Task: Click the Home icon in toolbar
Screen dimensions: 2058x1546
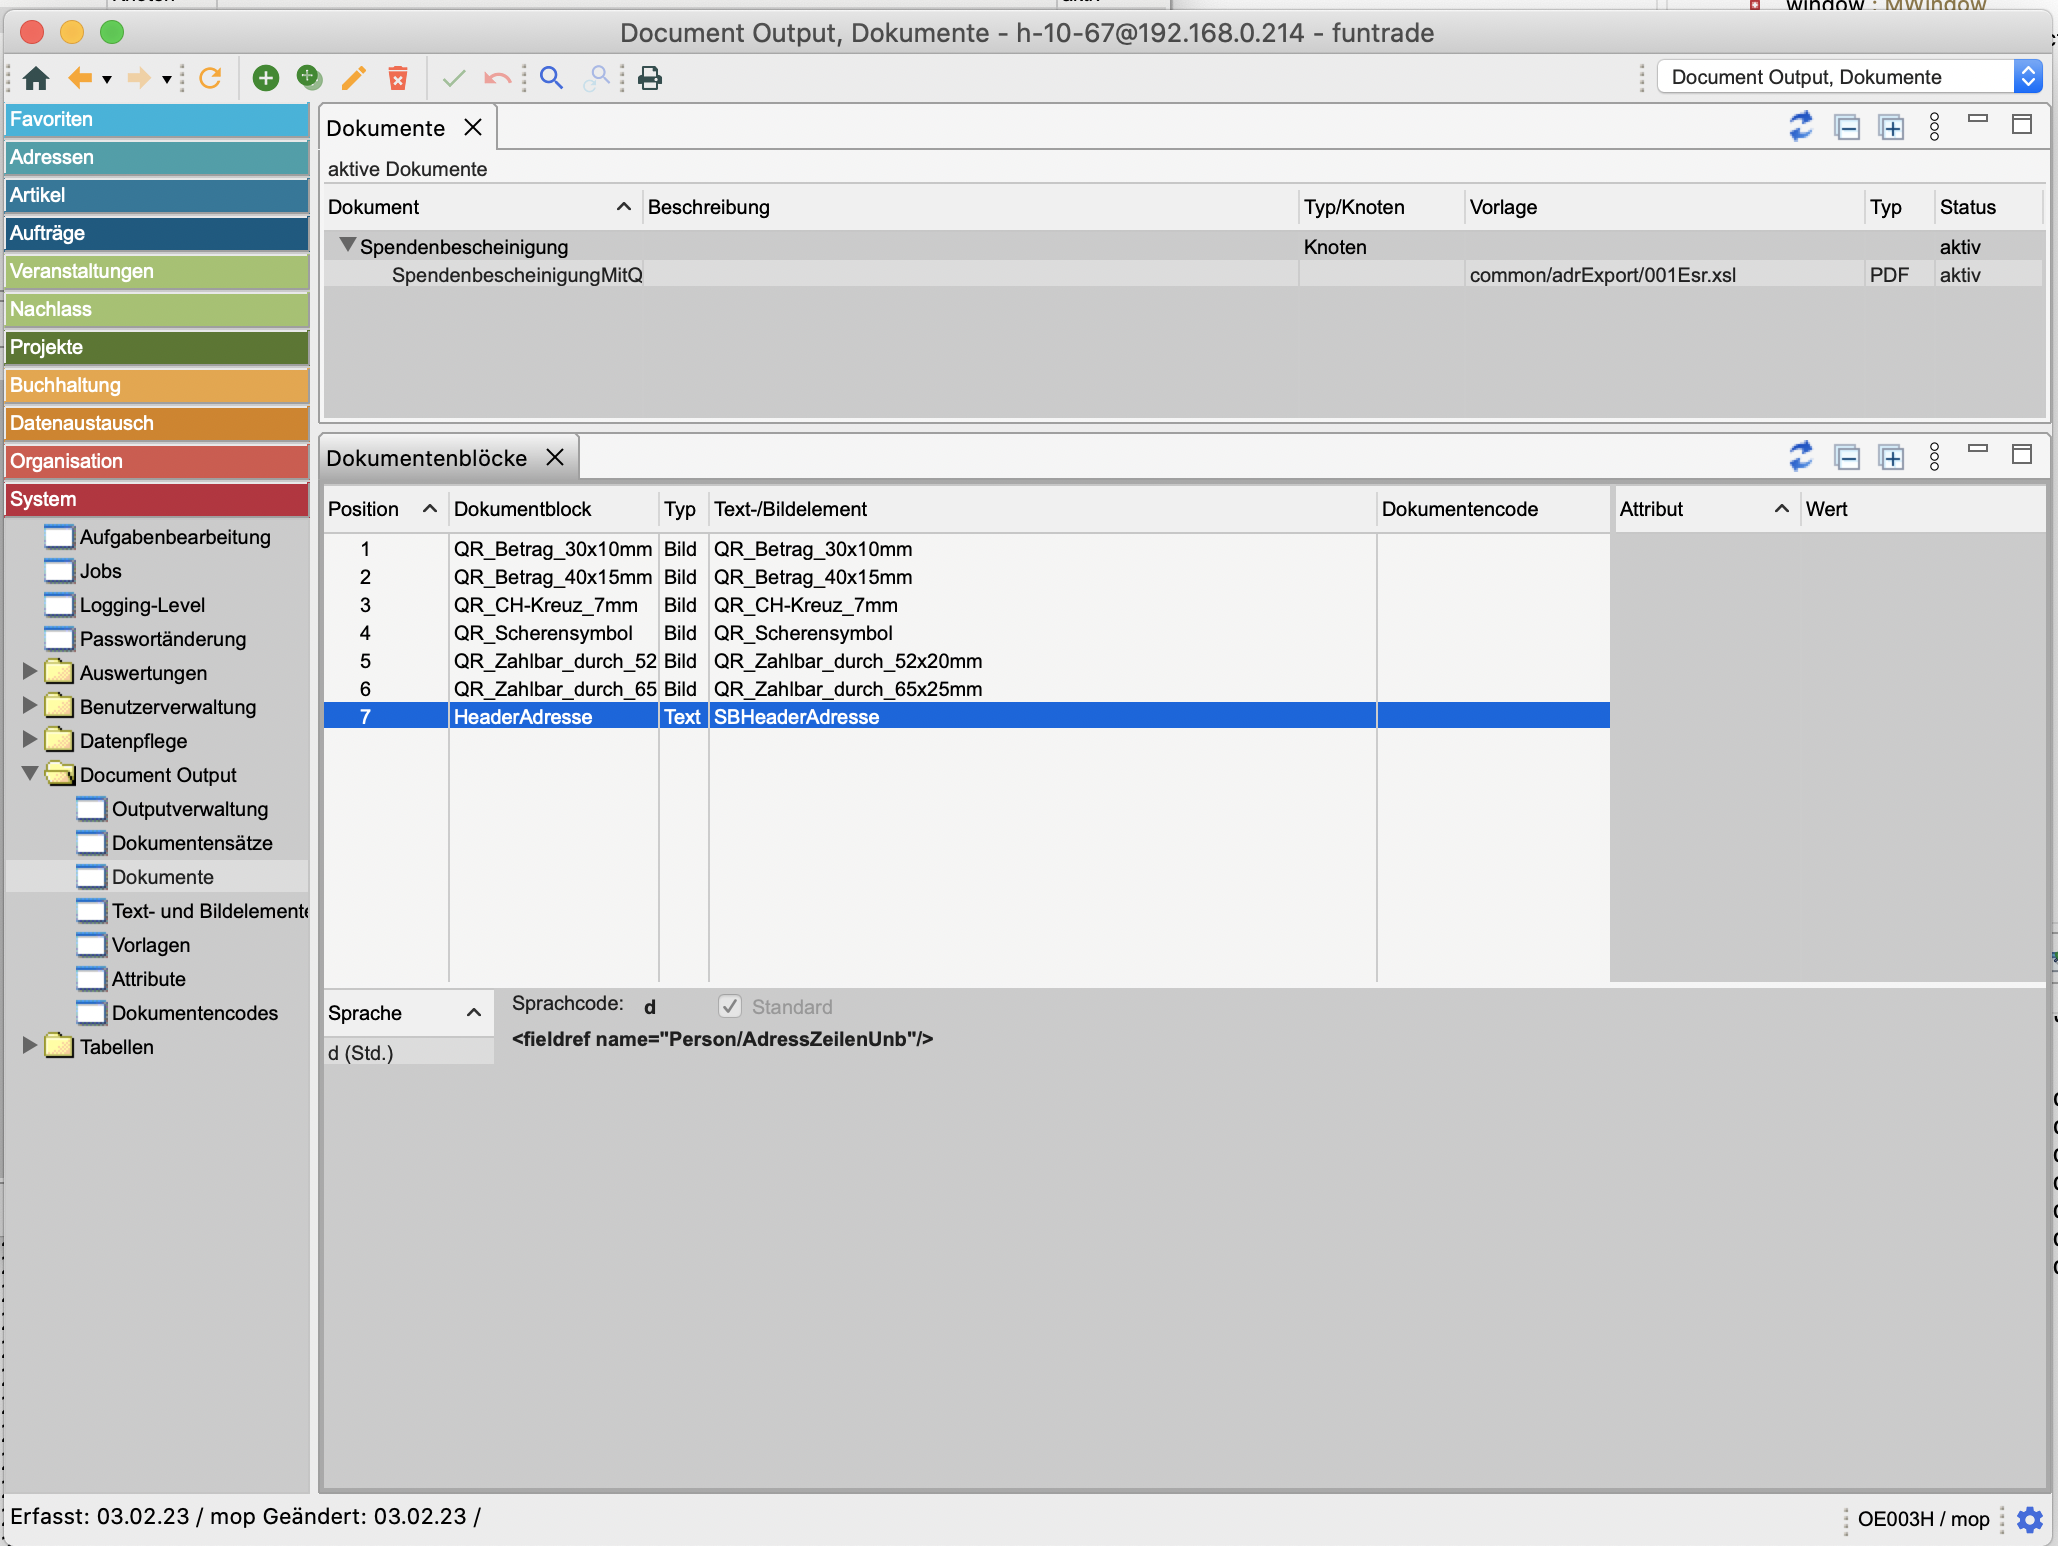Action: (x=36, y=78)
